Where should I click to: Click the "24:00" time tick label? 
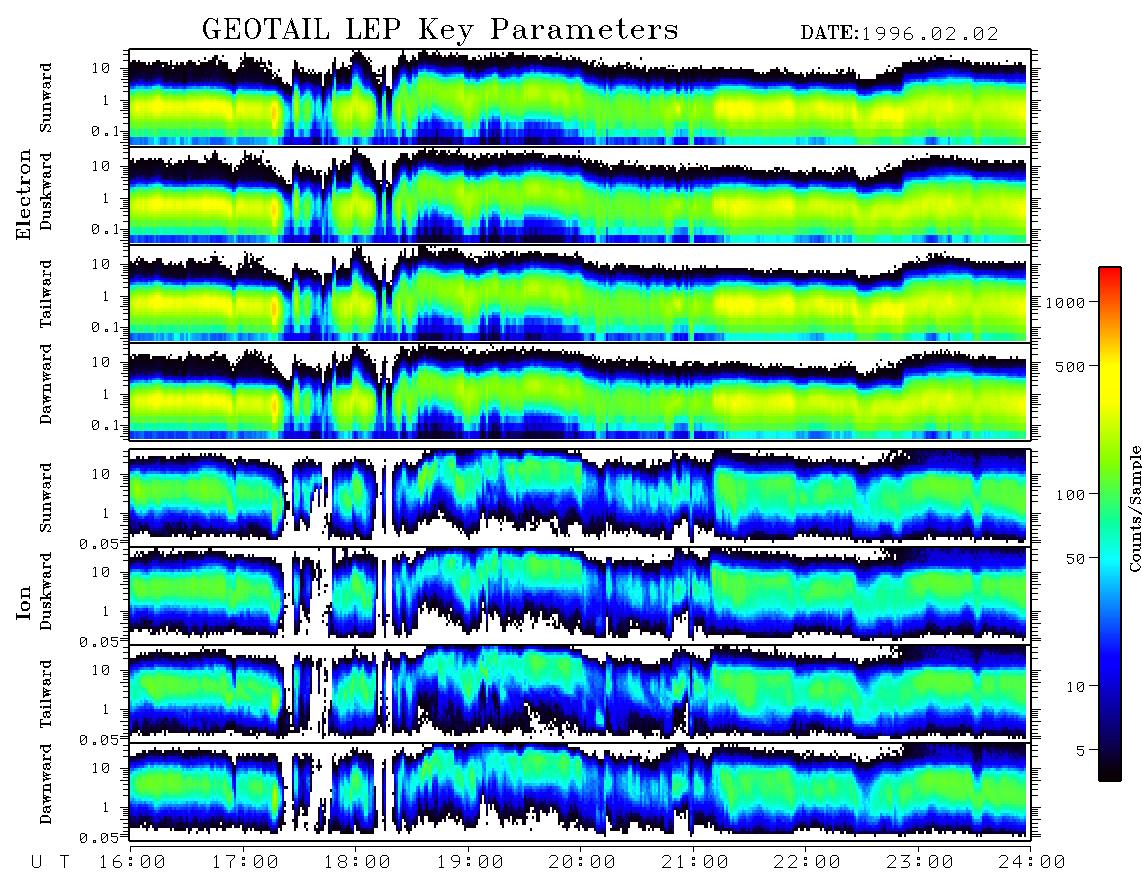click(1032, 863)
